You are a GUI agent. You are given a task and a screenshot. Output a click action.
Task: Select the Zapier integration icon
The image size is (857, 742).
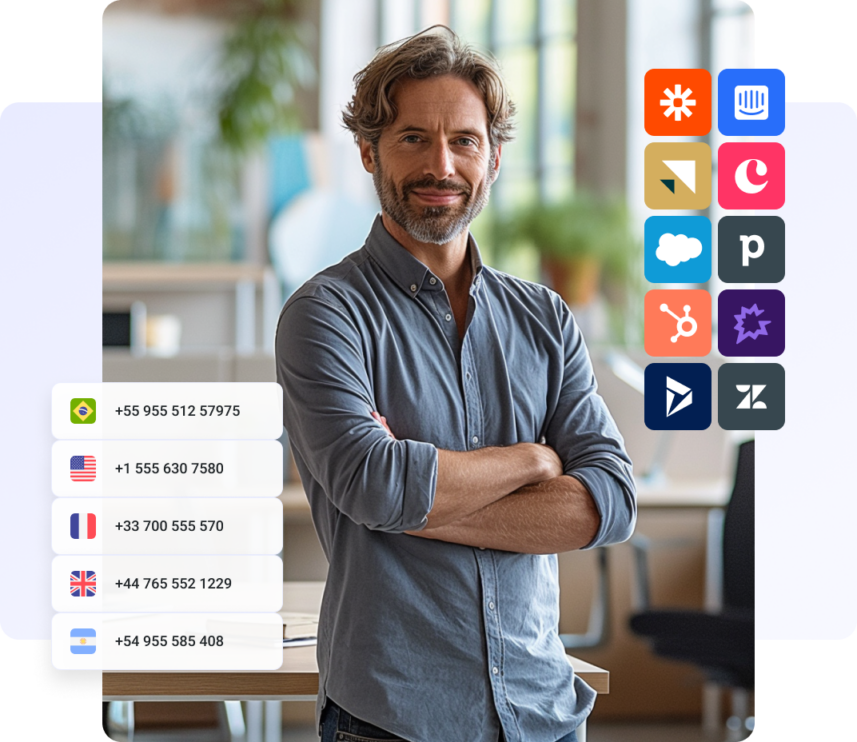678,103
